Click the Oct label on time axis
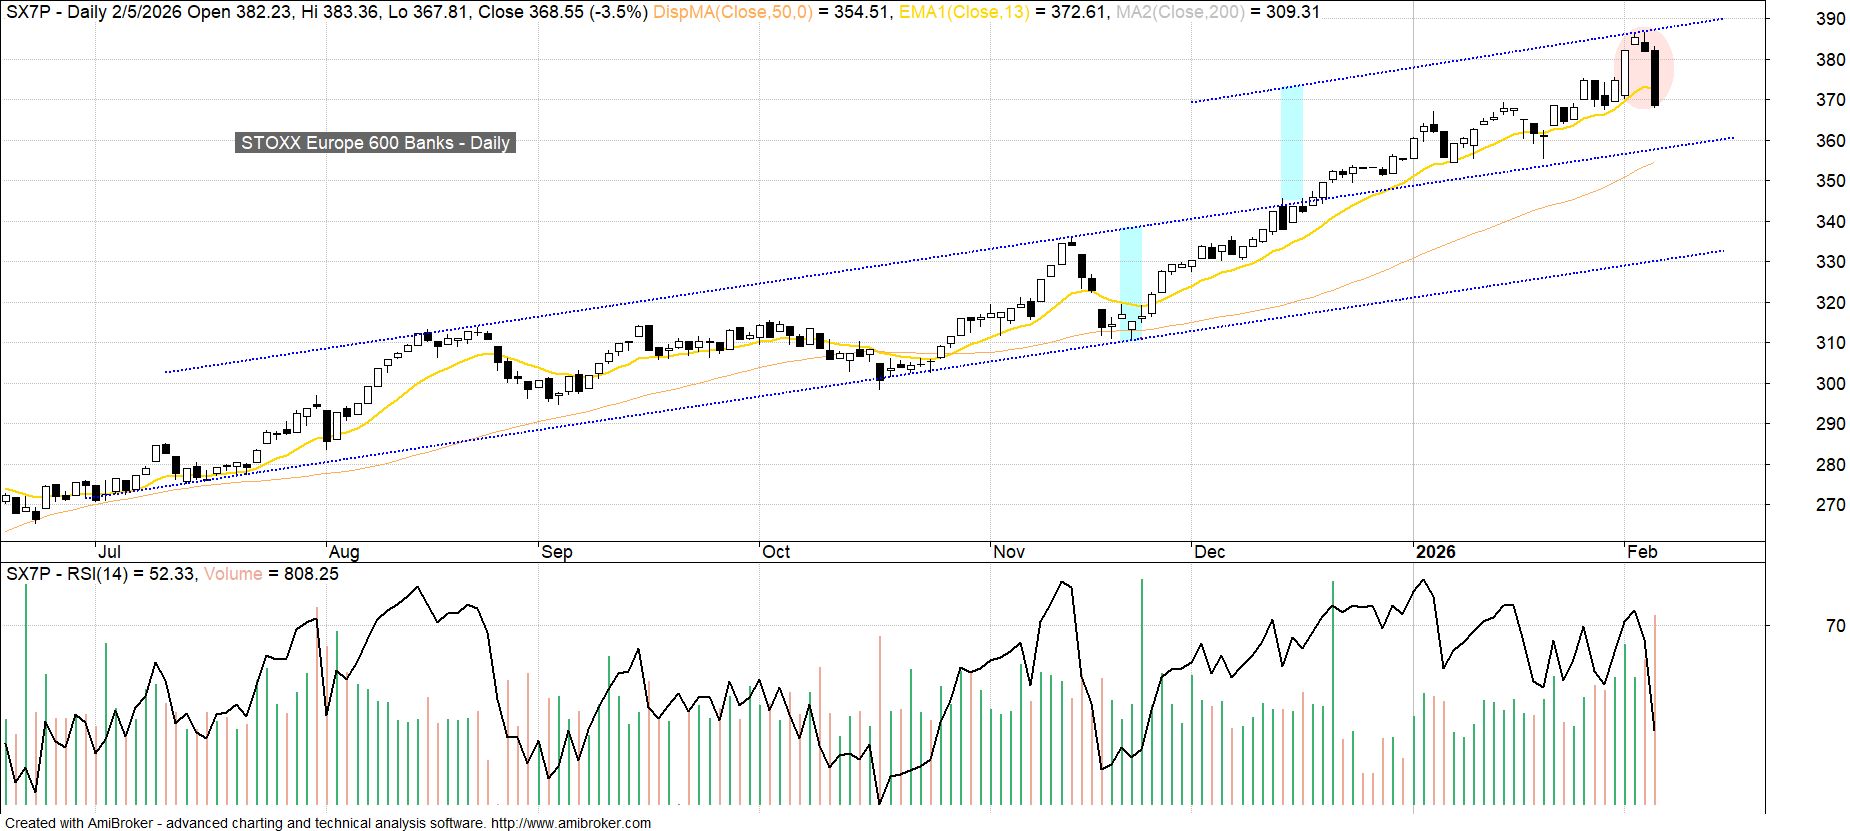The height and width of the screenshot is (831, 1850). pyautogui.click(x=776, y=552)
